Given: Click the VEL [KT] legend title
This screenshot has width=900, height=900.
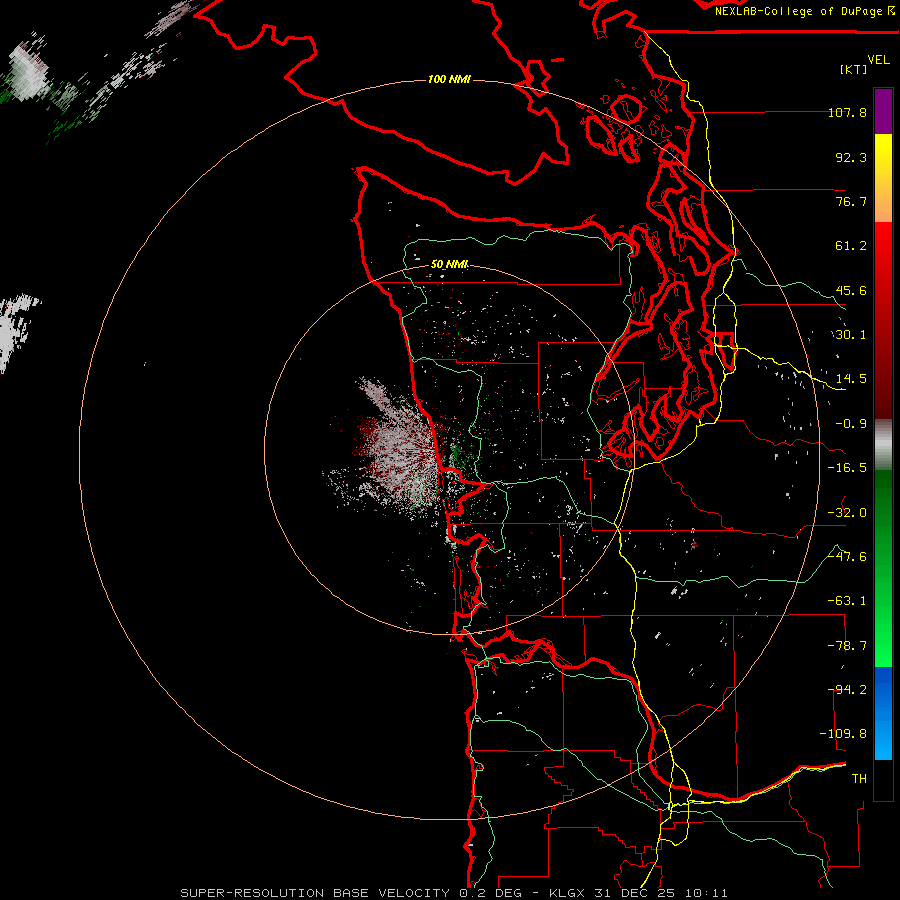Looking at the screenshot, I should point(864,64).
